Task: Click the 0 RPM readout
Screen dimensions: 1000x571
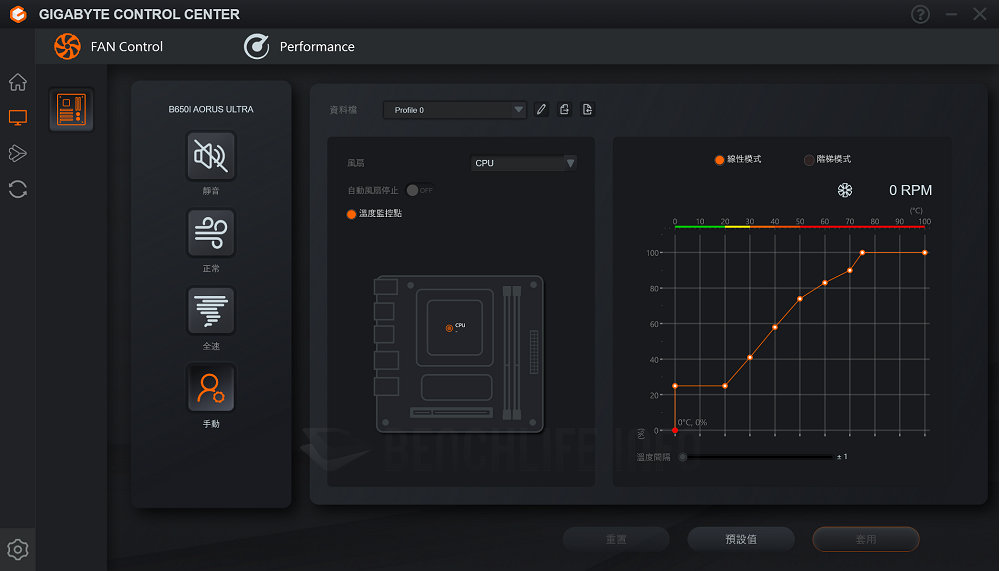Action: (x=910, y=190)
